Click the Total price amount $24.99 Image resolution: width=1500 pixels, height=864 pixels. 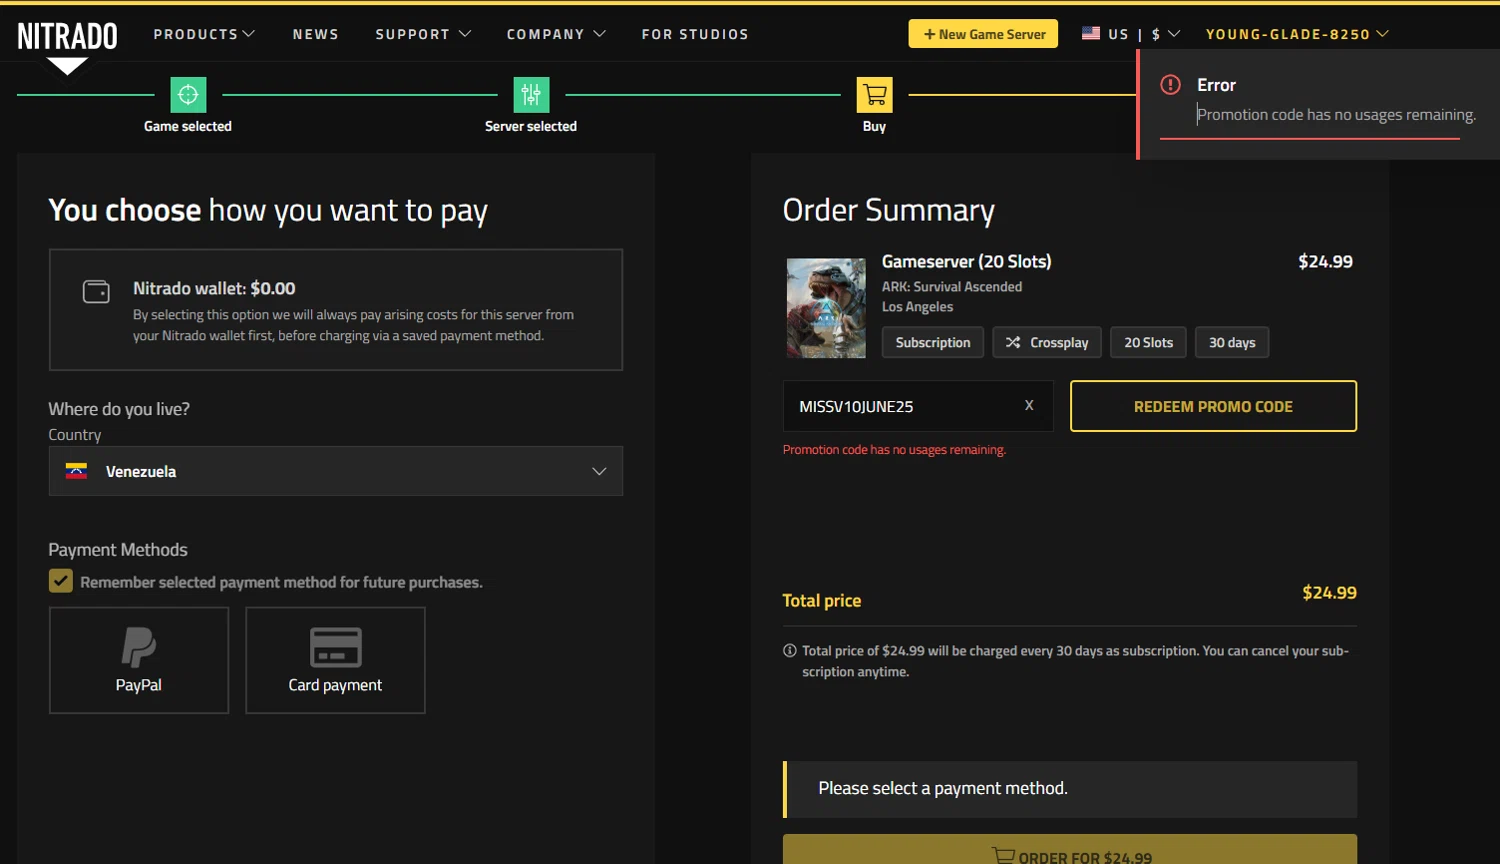point(1329,593)
